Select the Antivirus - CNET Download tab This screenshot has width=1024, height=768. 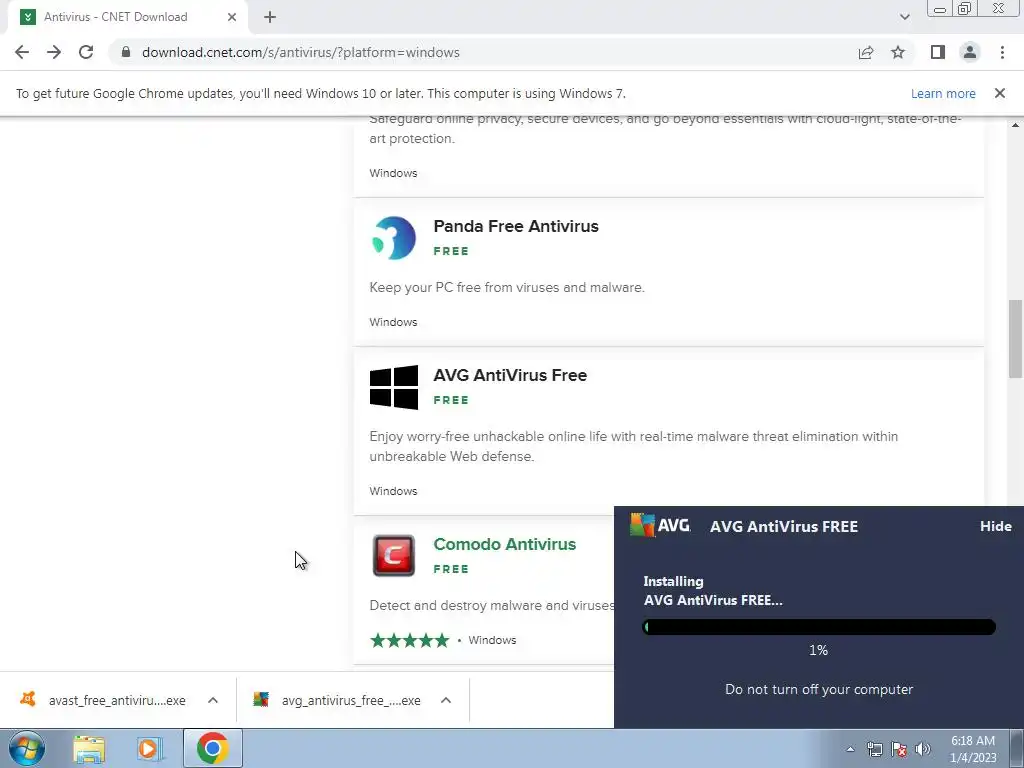[128, 17]
